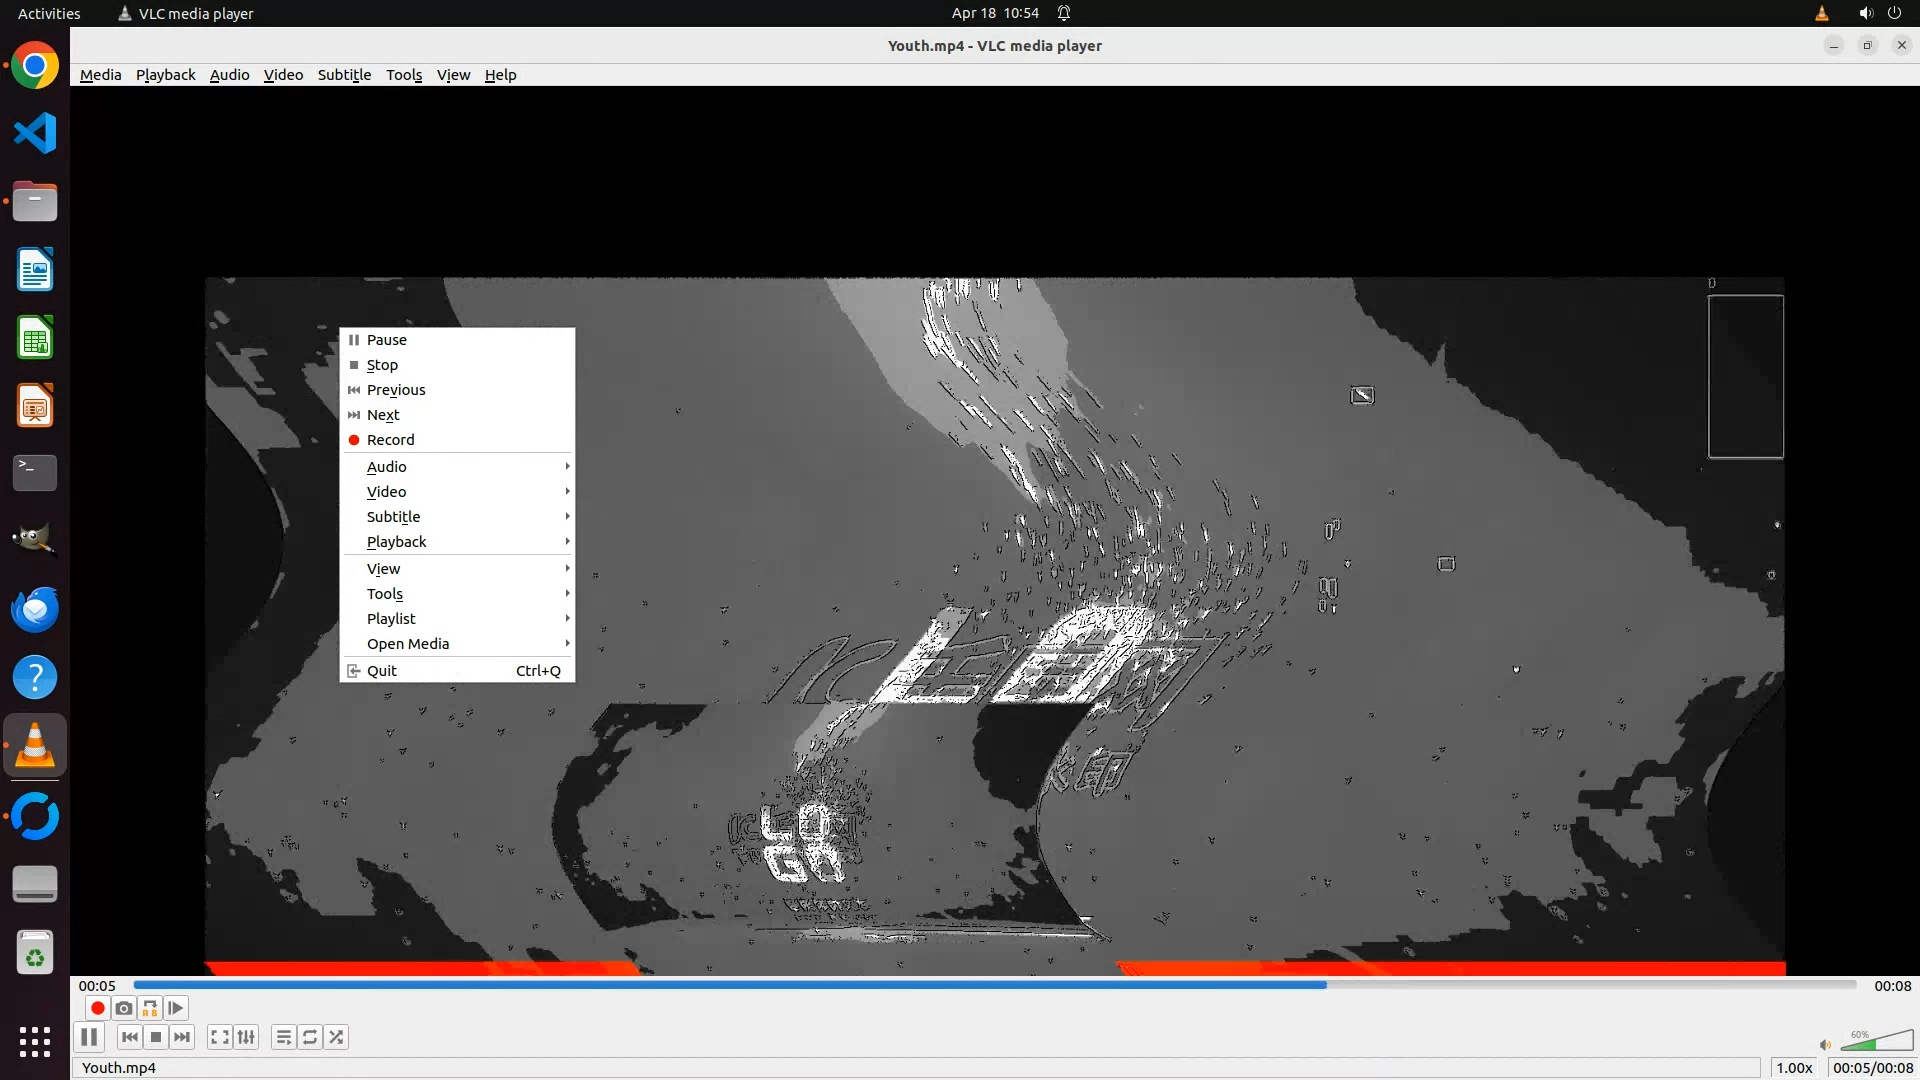Click the A-B loop button

[x=150, y=1008]
